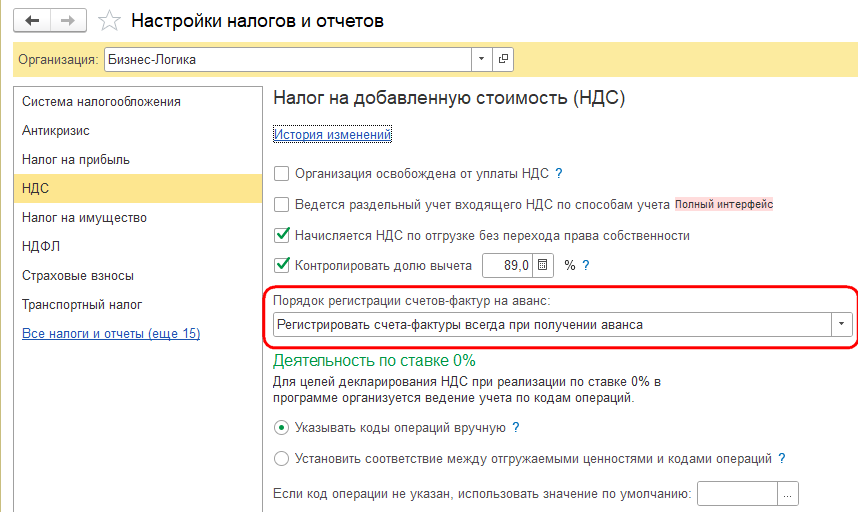Switch to Транспортный налог section

(138, 305)
